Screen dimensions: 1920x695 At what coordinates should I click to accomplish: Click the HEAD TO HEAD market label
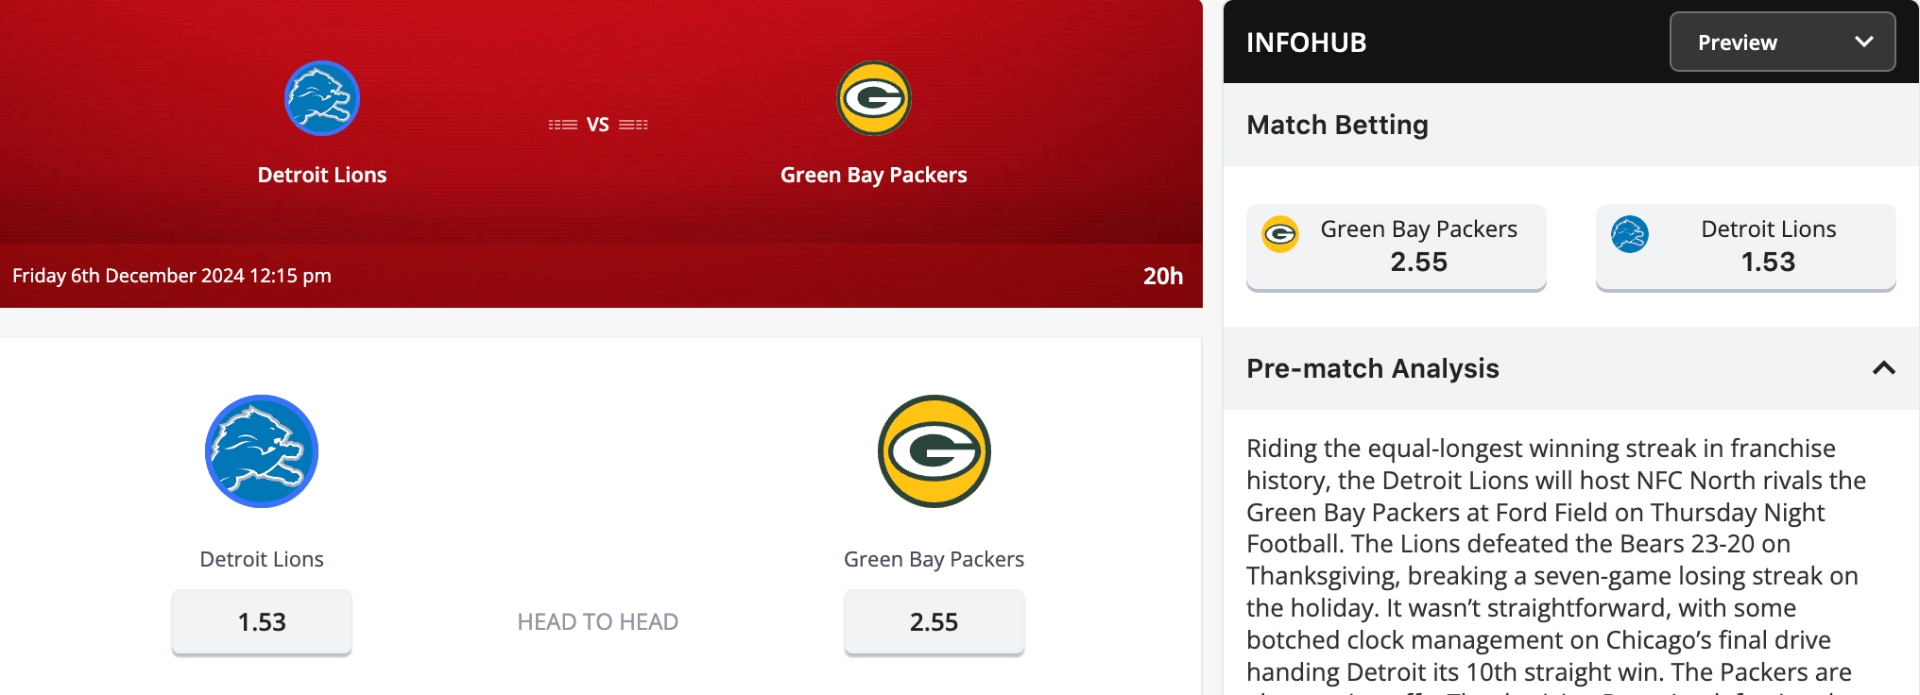598,622
